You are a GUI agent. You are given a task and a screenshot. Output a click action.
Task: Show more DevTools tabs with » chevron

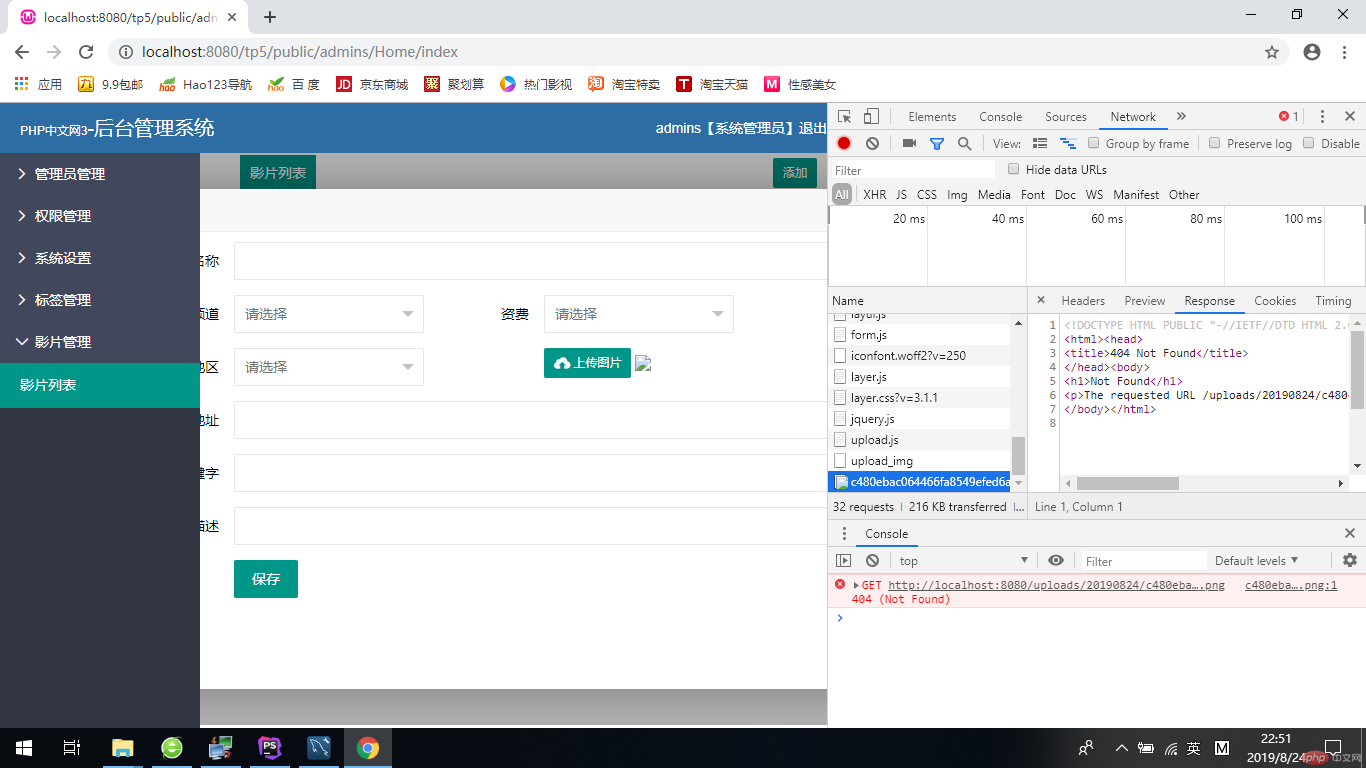pyautogui.click(x=1181, y=117)
